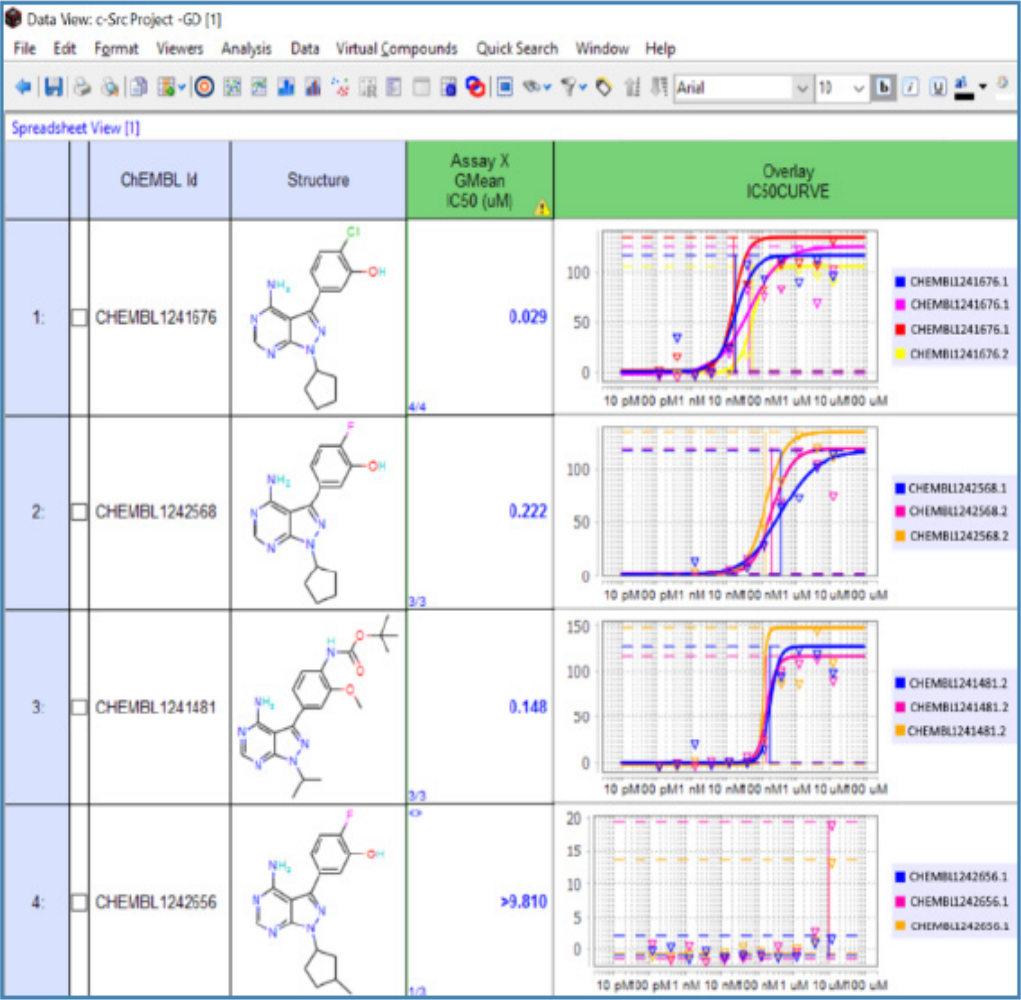Expand the eye icon dropdown arrow
The image size is (1021, 1000).
(548, 87)
